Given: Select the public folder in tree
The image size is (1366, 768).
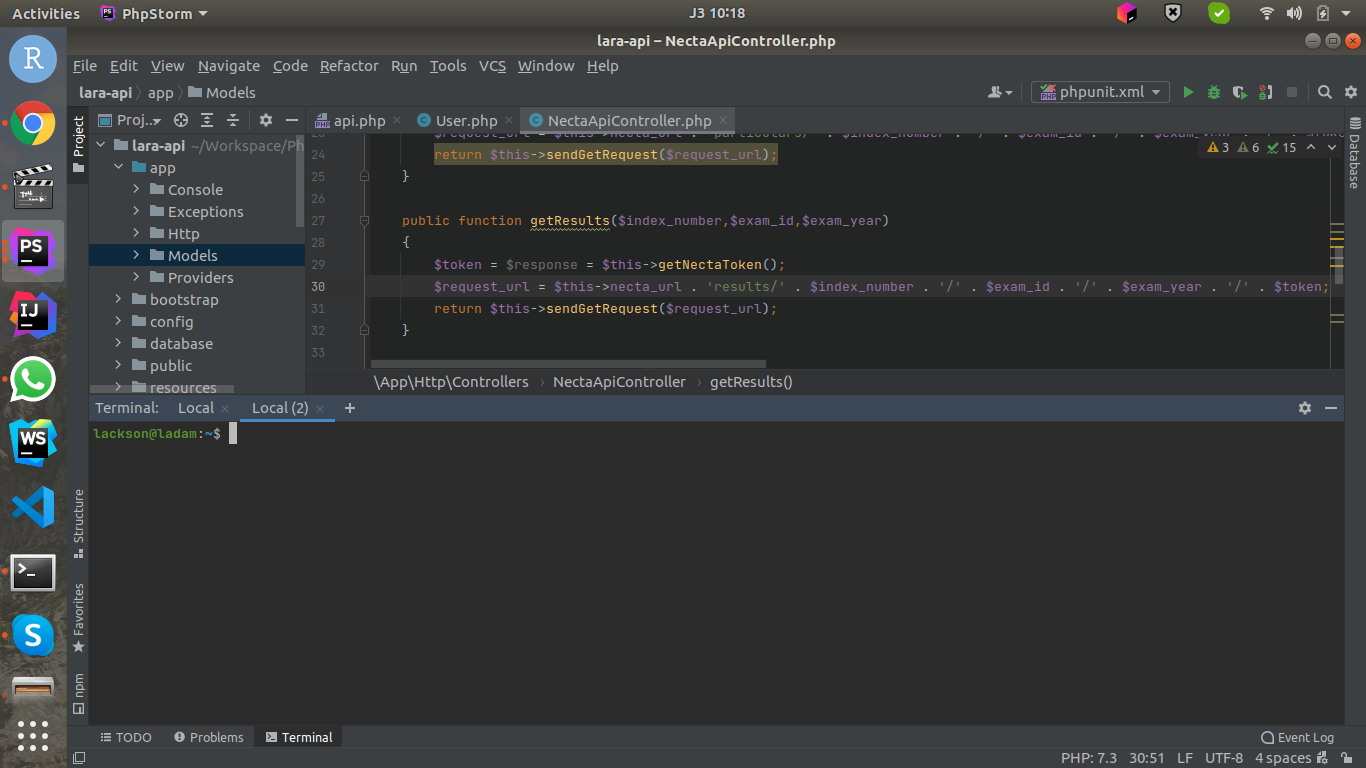Looking at the screenshot, I should [170, 365].
